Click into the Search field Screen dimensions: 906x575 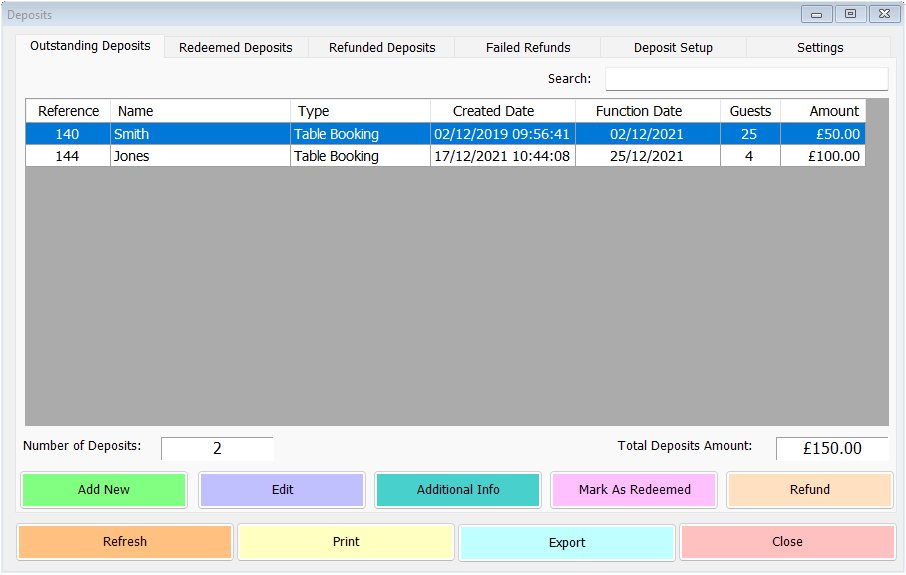click(747, 79)
